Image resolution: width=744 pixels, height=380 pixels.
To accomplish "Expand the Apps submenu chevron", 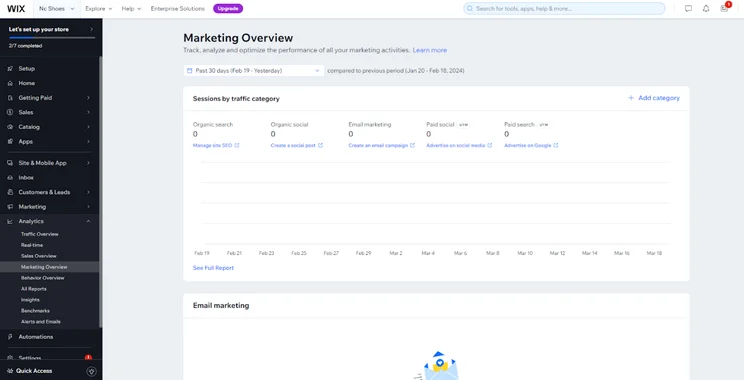I will 88,142.
